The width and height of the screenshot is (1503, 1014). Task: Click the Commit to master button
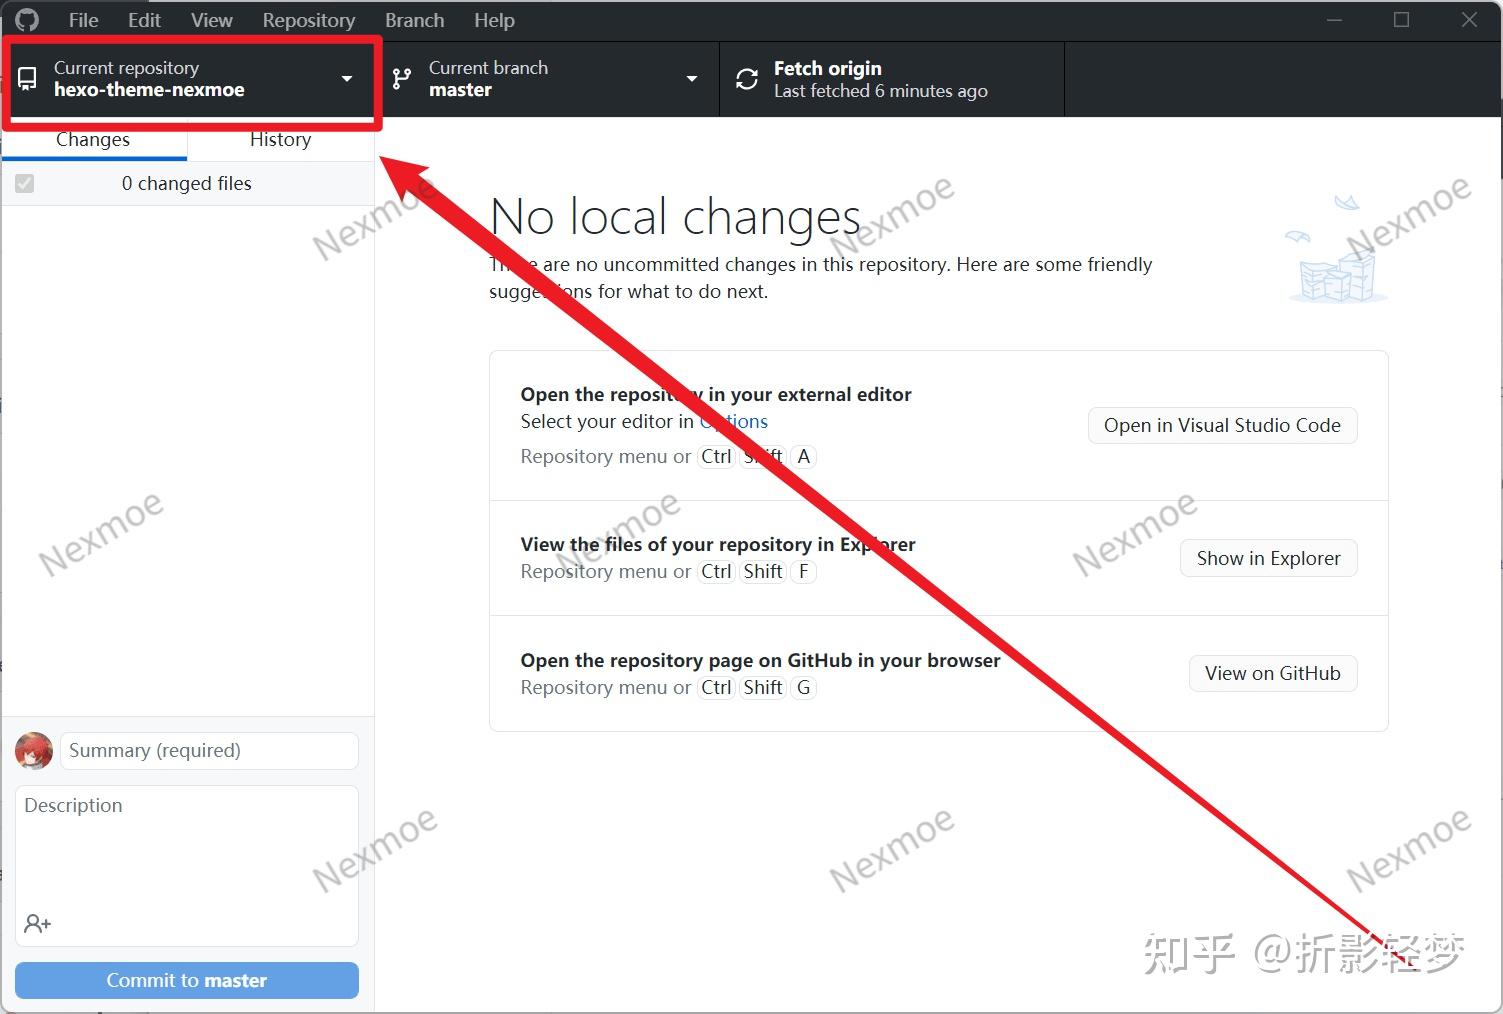187,980
